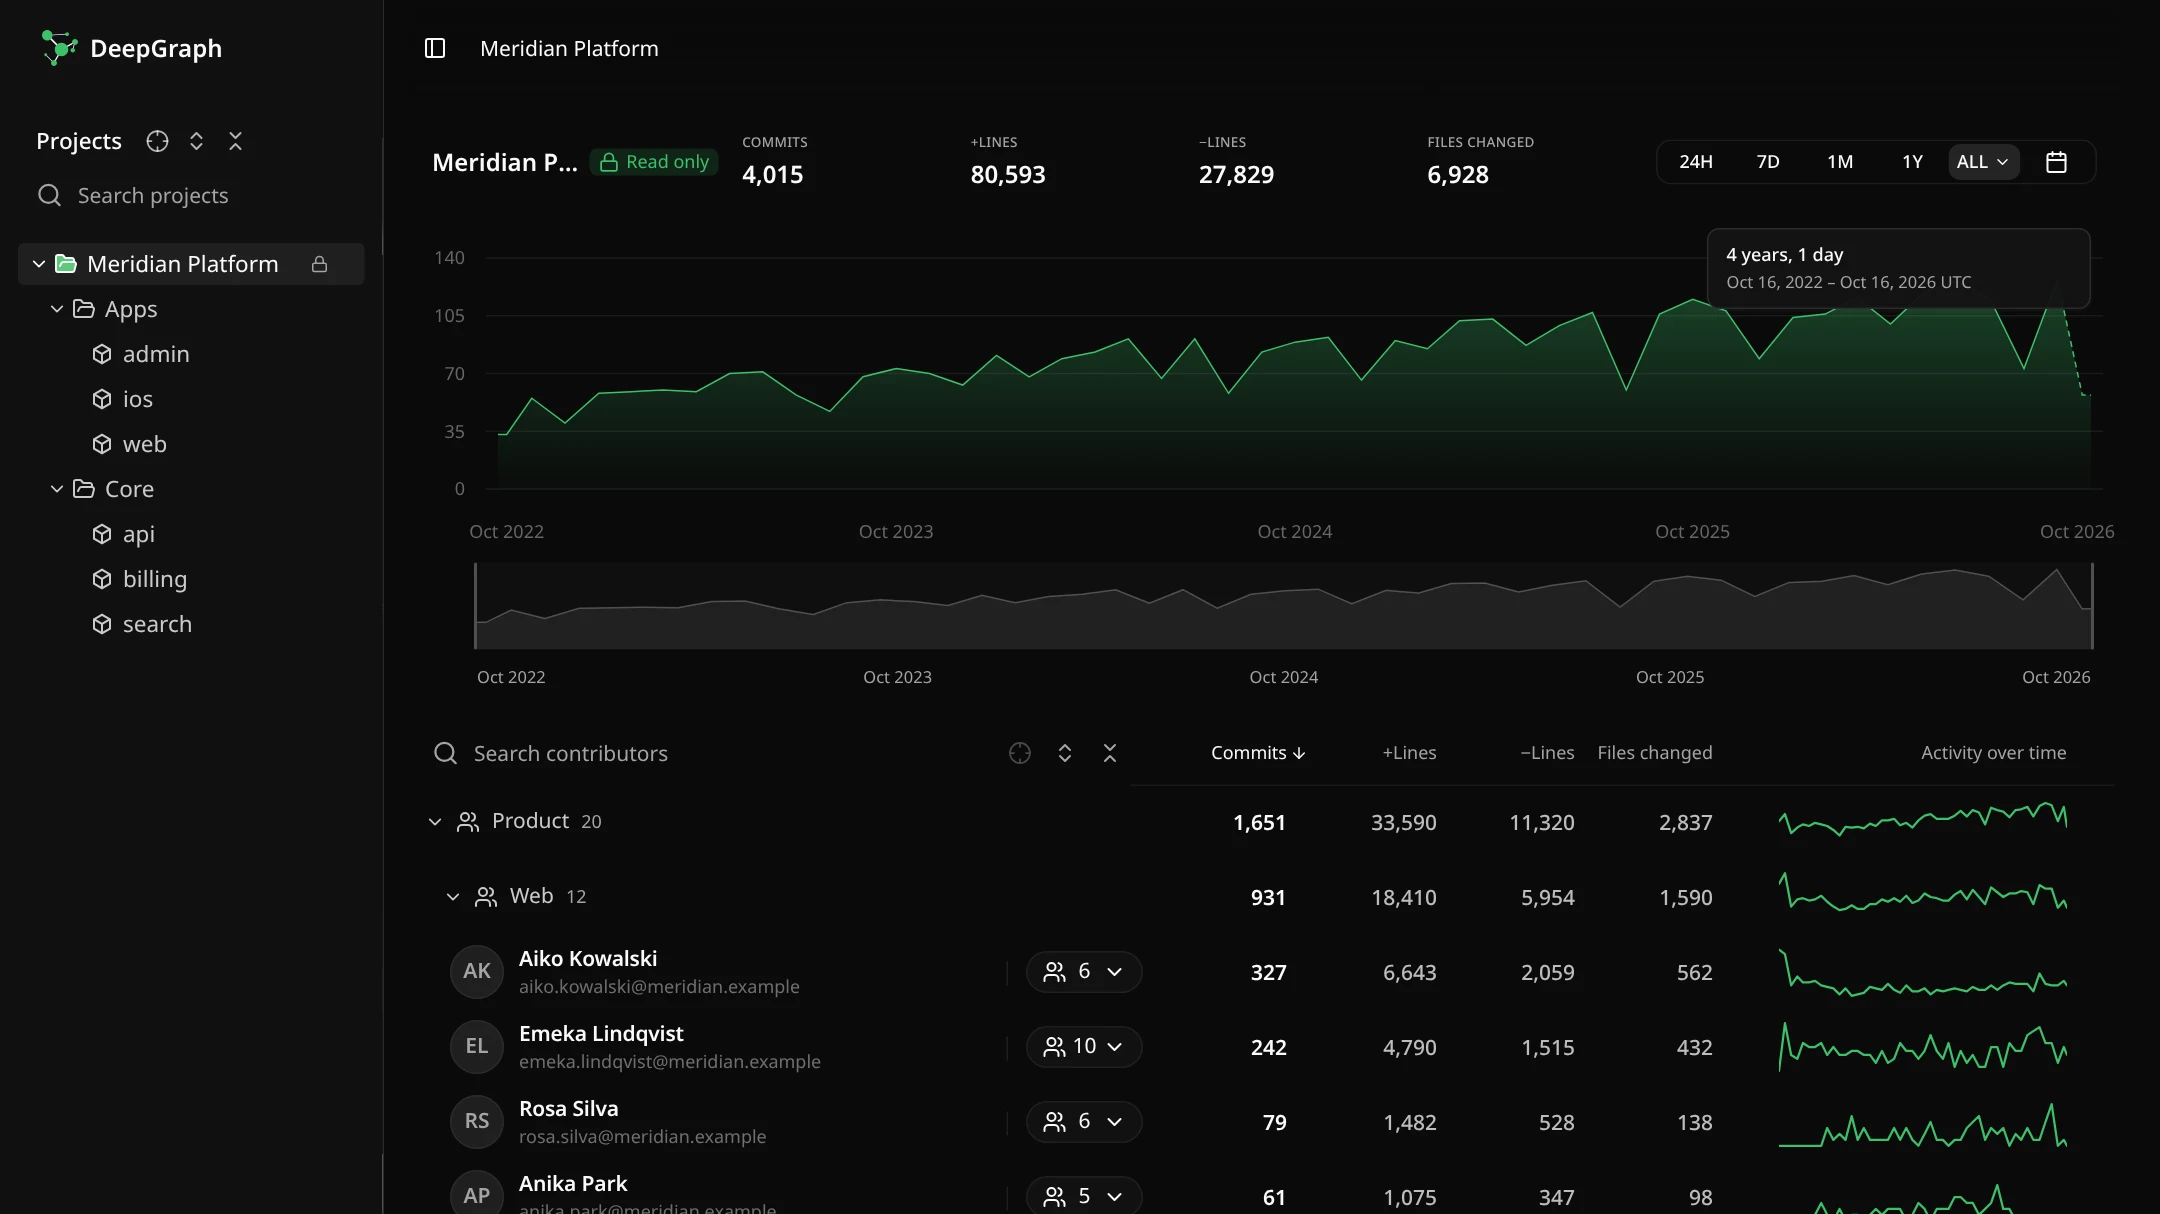Click Meridian Platform breadcrumb title

[x=569, y=48]
